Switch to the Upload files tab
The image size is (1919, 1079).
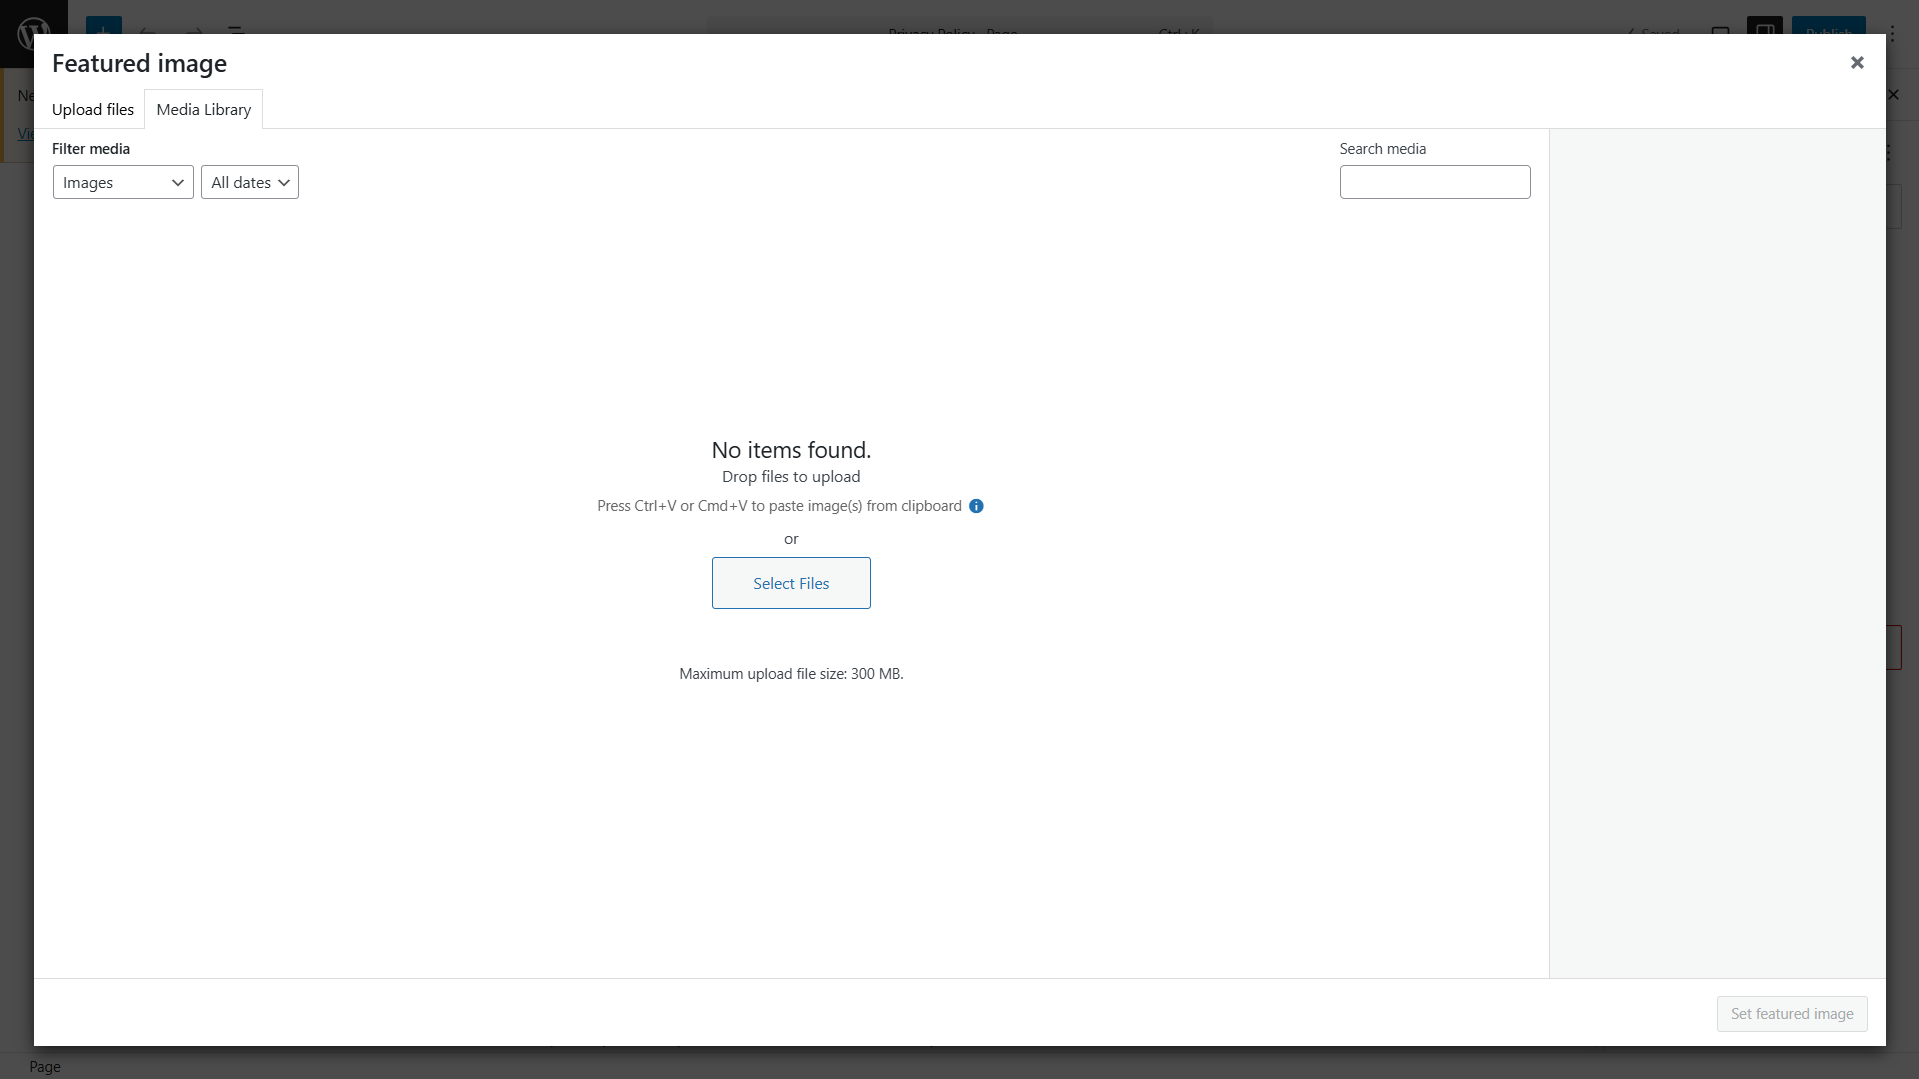click(x=93, y=109)
